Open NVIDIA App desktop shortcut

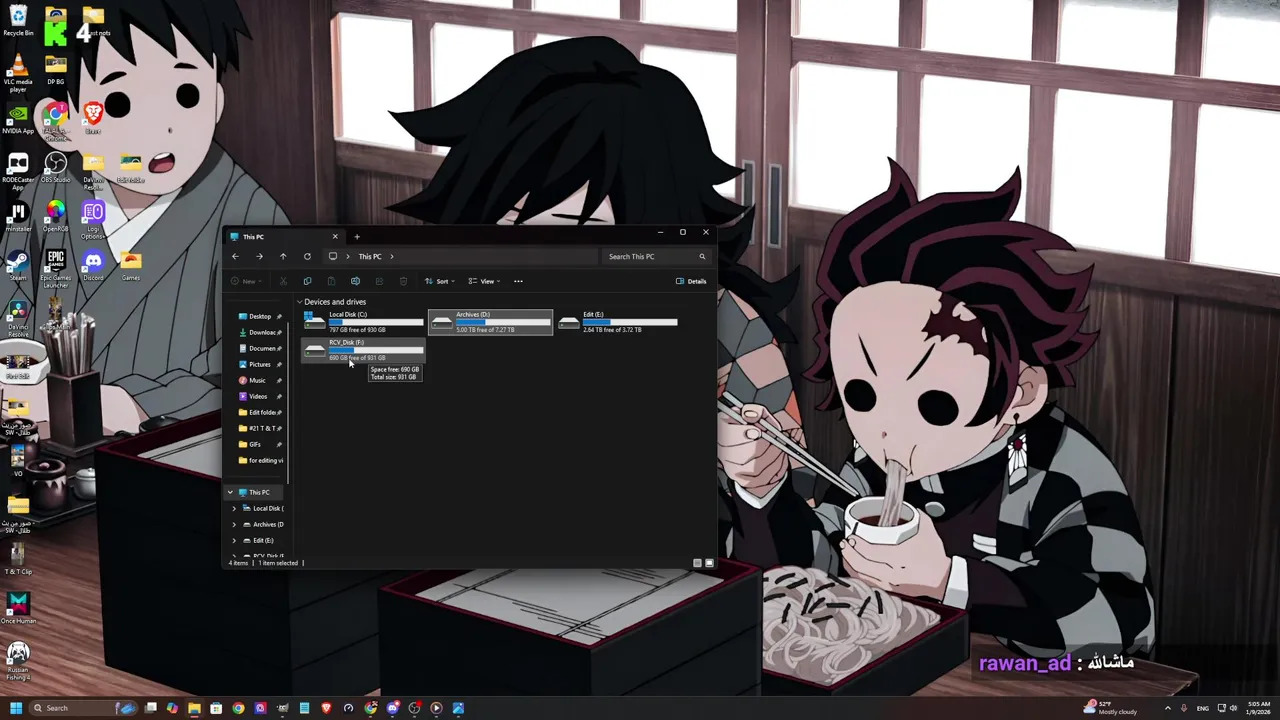click(18, 120)
